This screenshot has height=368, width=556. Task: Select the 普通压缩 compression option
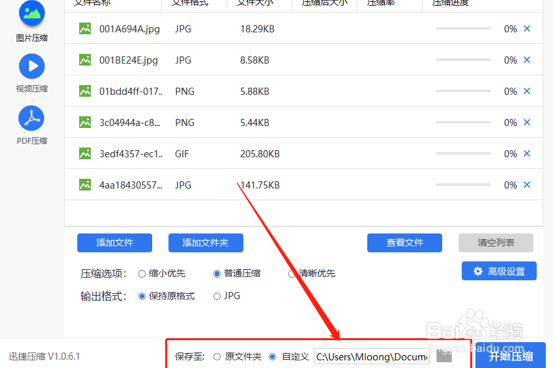click(x=217, y=274)
